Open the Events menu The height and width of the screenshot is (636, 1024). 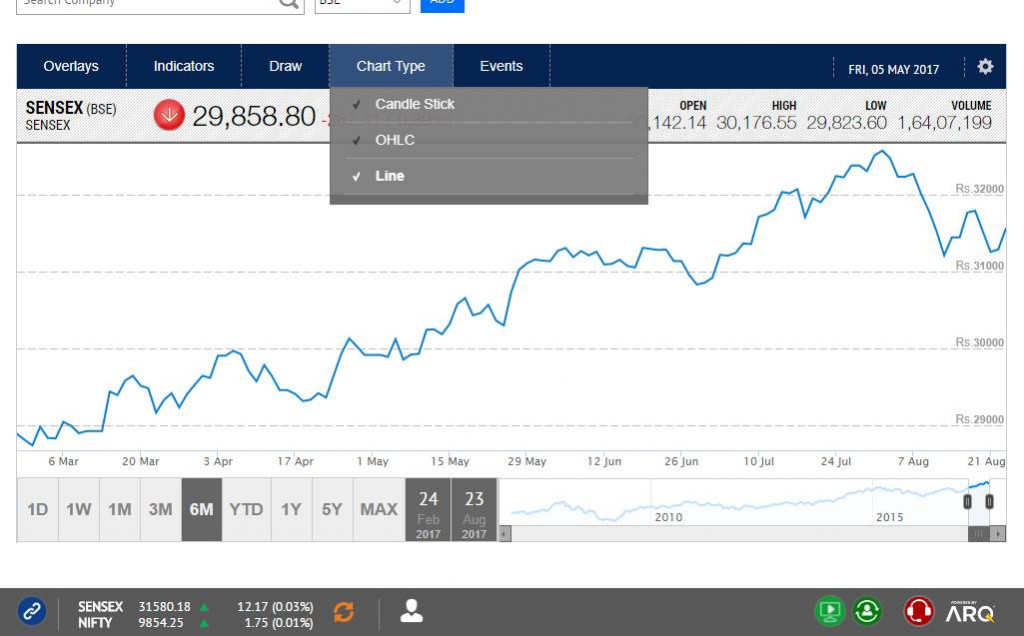click(x=501, y=66)
